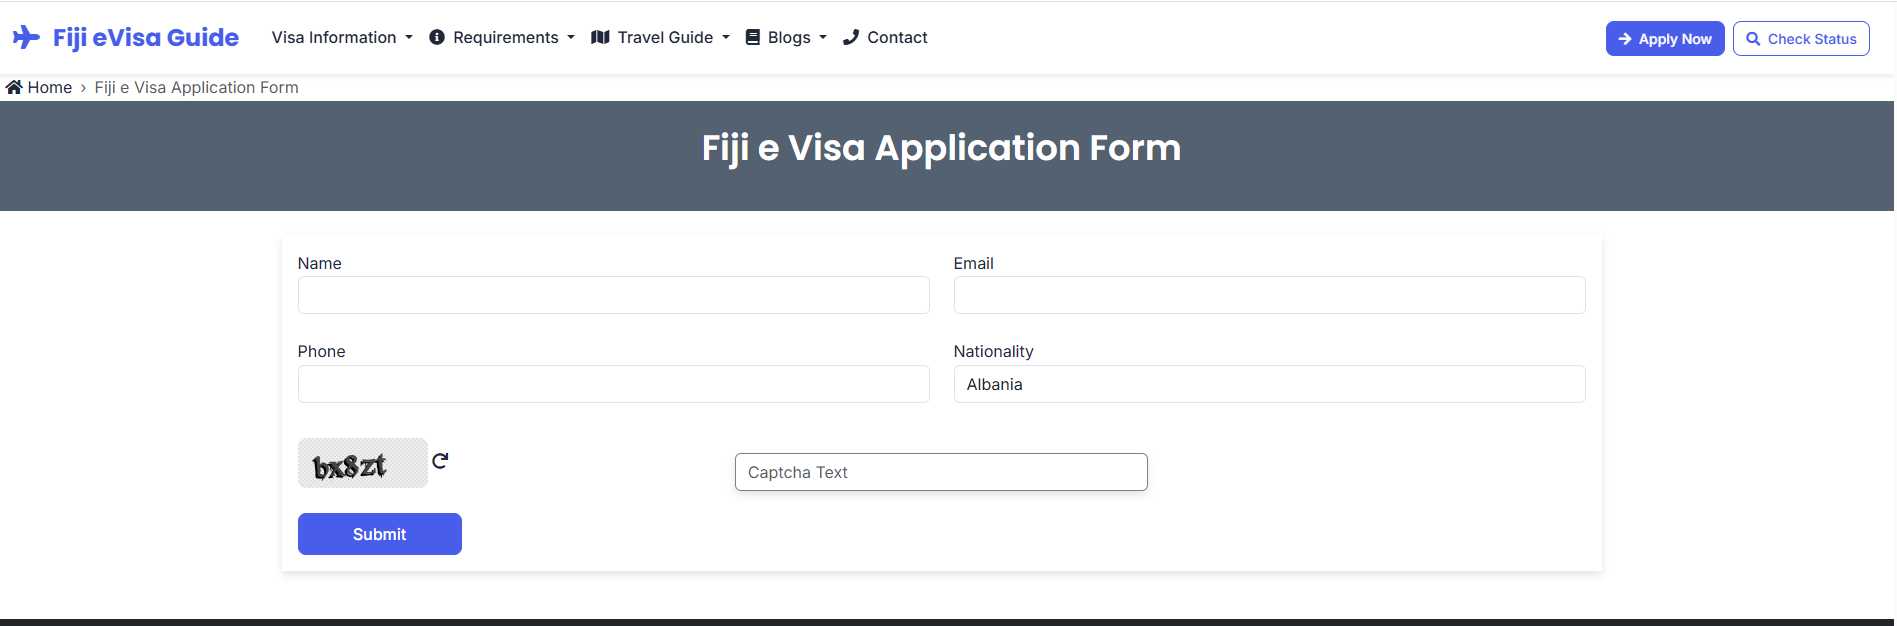
Task: Refresh the captcha image
Action: [440, 461]
